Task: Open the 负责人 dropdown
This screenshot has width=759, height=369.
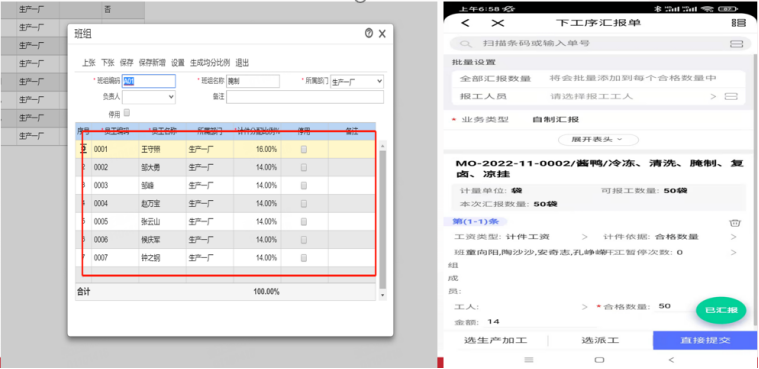Action: tap(149, 97)
